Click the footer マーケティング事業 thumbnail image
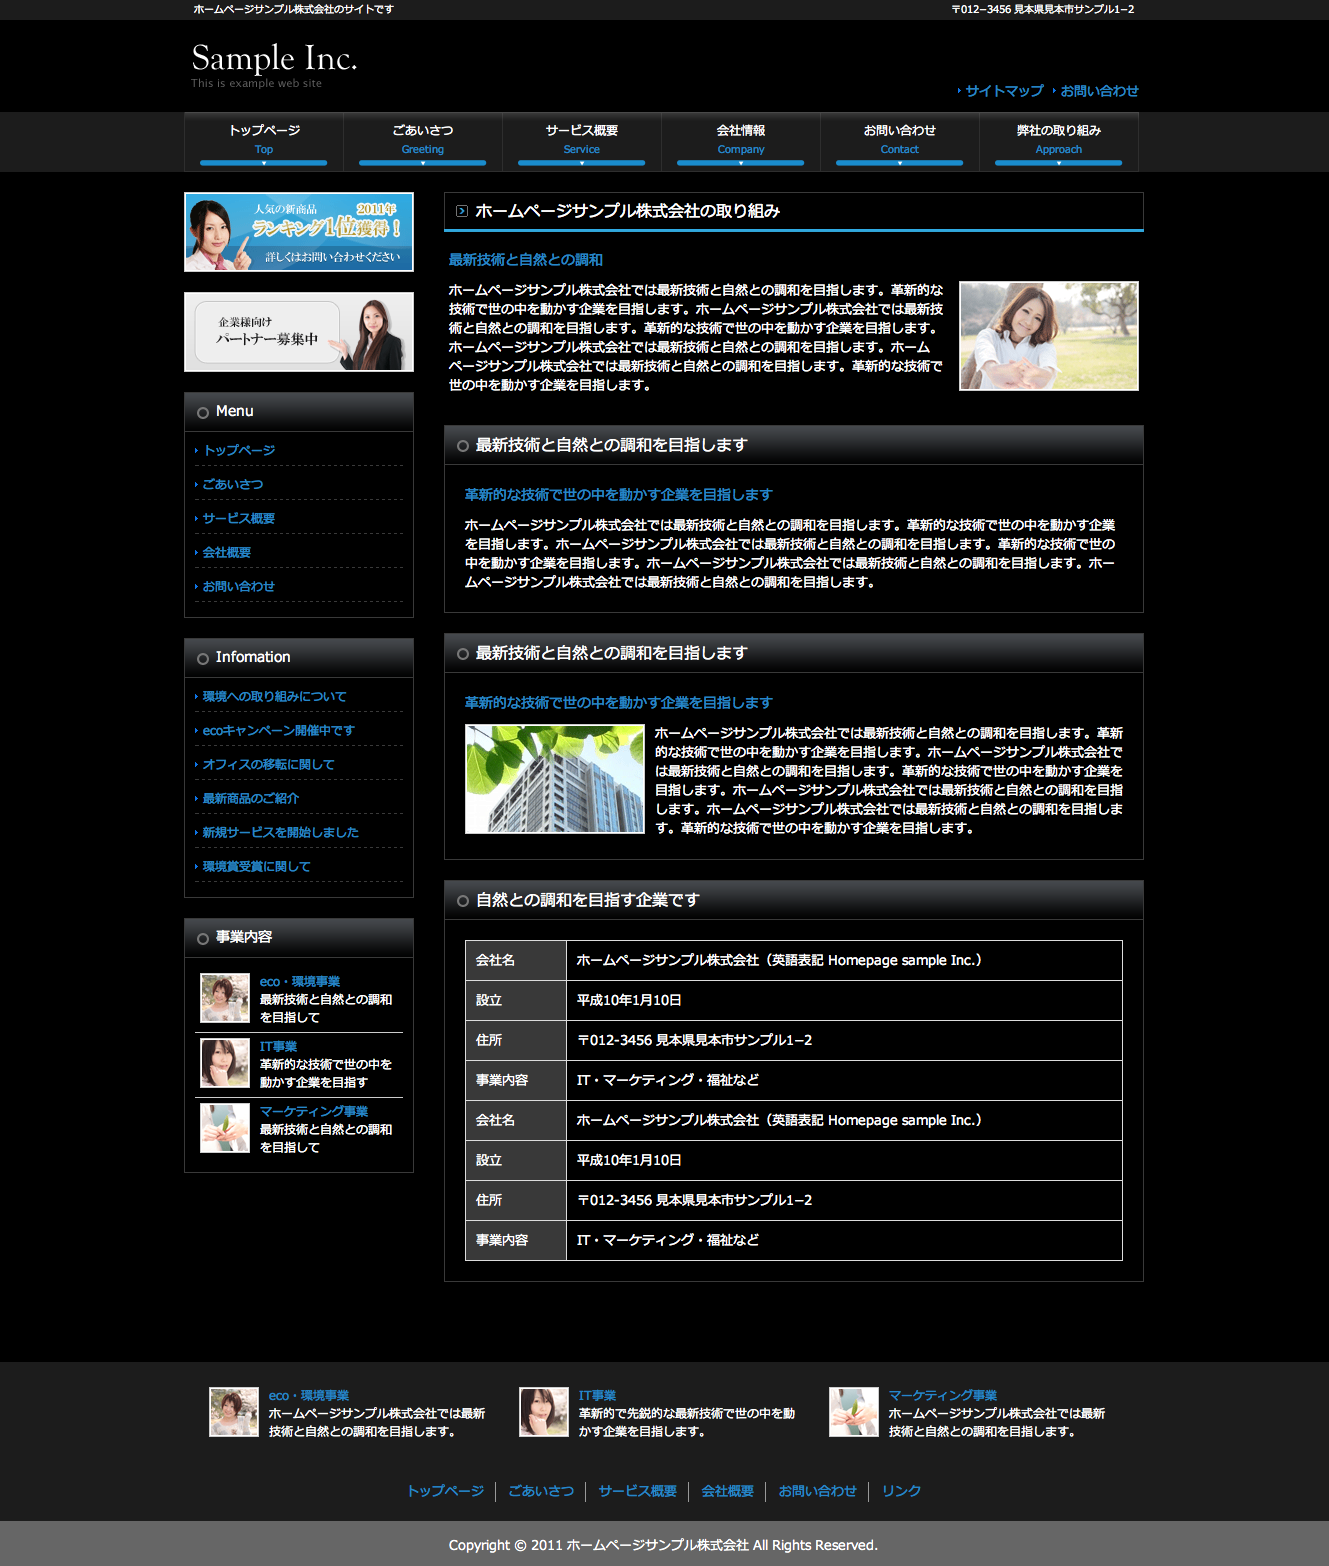This screenshot has height=1566, width=1329. pyautogui.click(x=854, y=1412)
